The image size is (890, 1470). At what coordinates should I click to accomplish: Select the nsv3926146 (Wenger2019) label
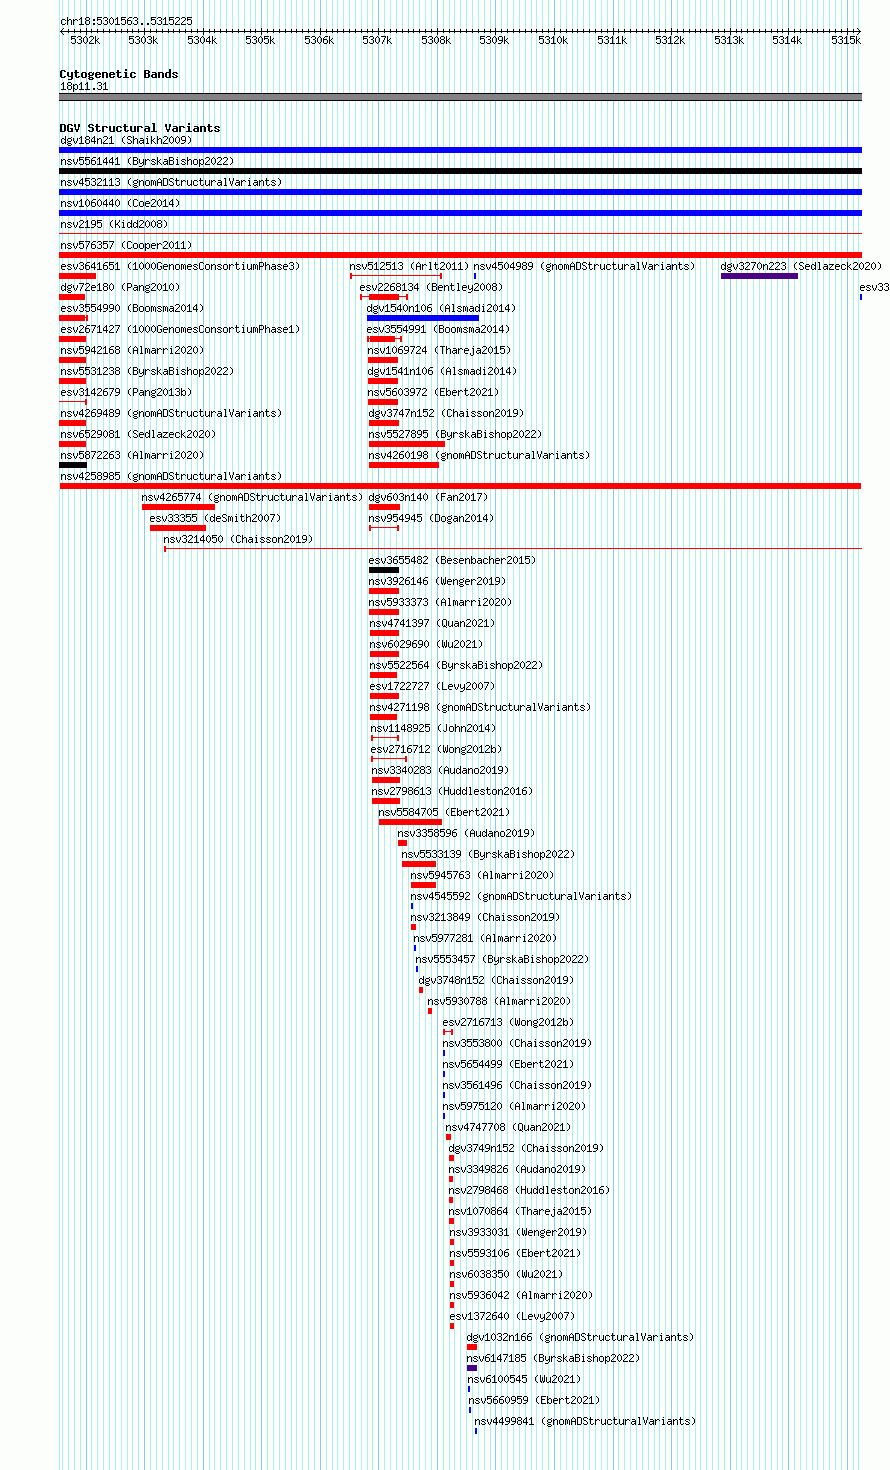tap(437, 581)
